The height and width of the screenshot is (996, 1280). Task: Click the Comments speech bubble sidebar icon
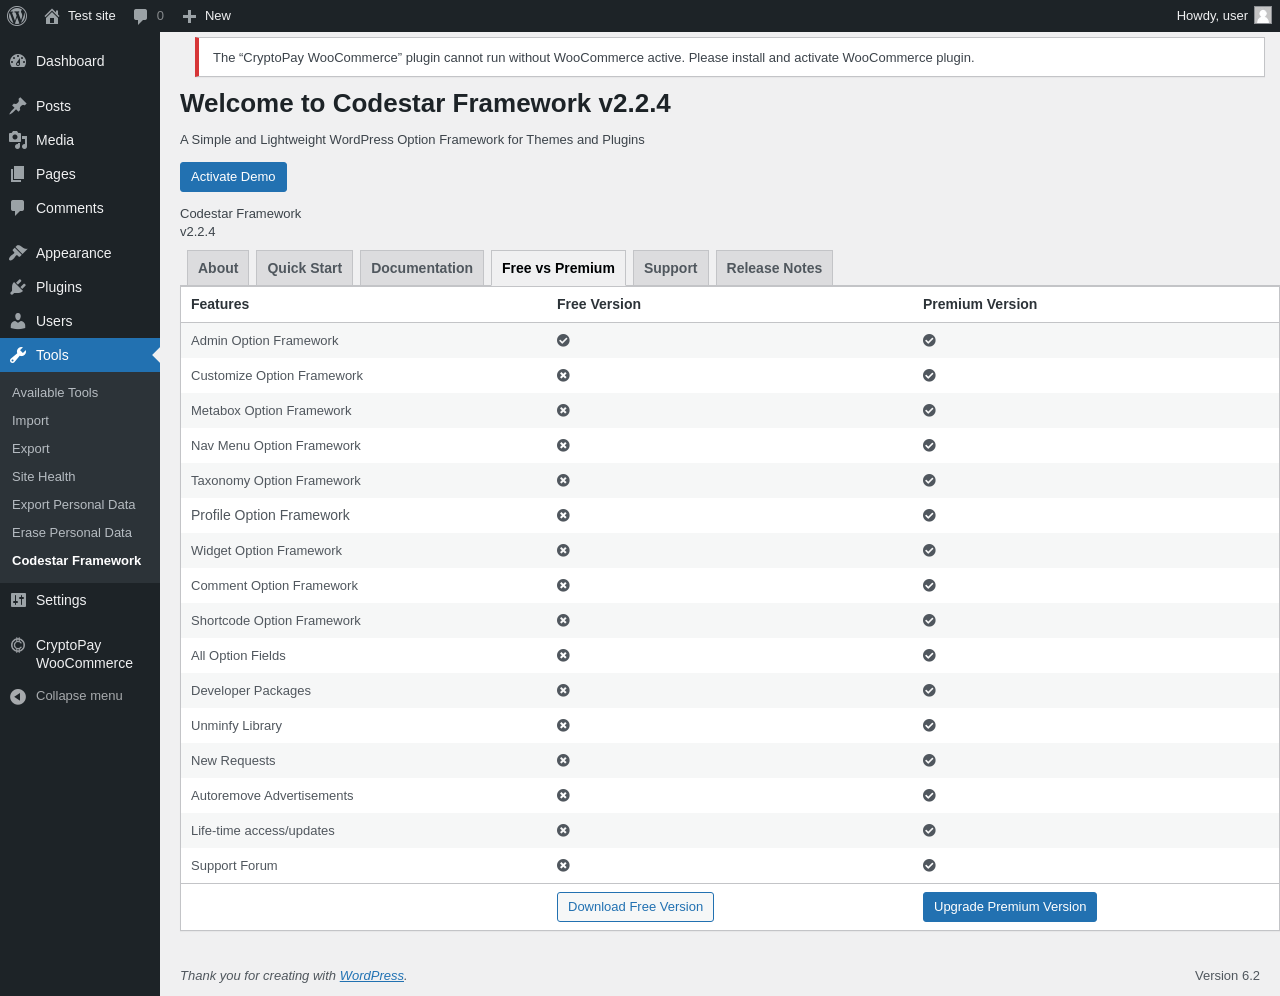click(x=18, y=208)
